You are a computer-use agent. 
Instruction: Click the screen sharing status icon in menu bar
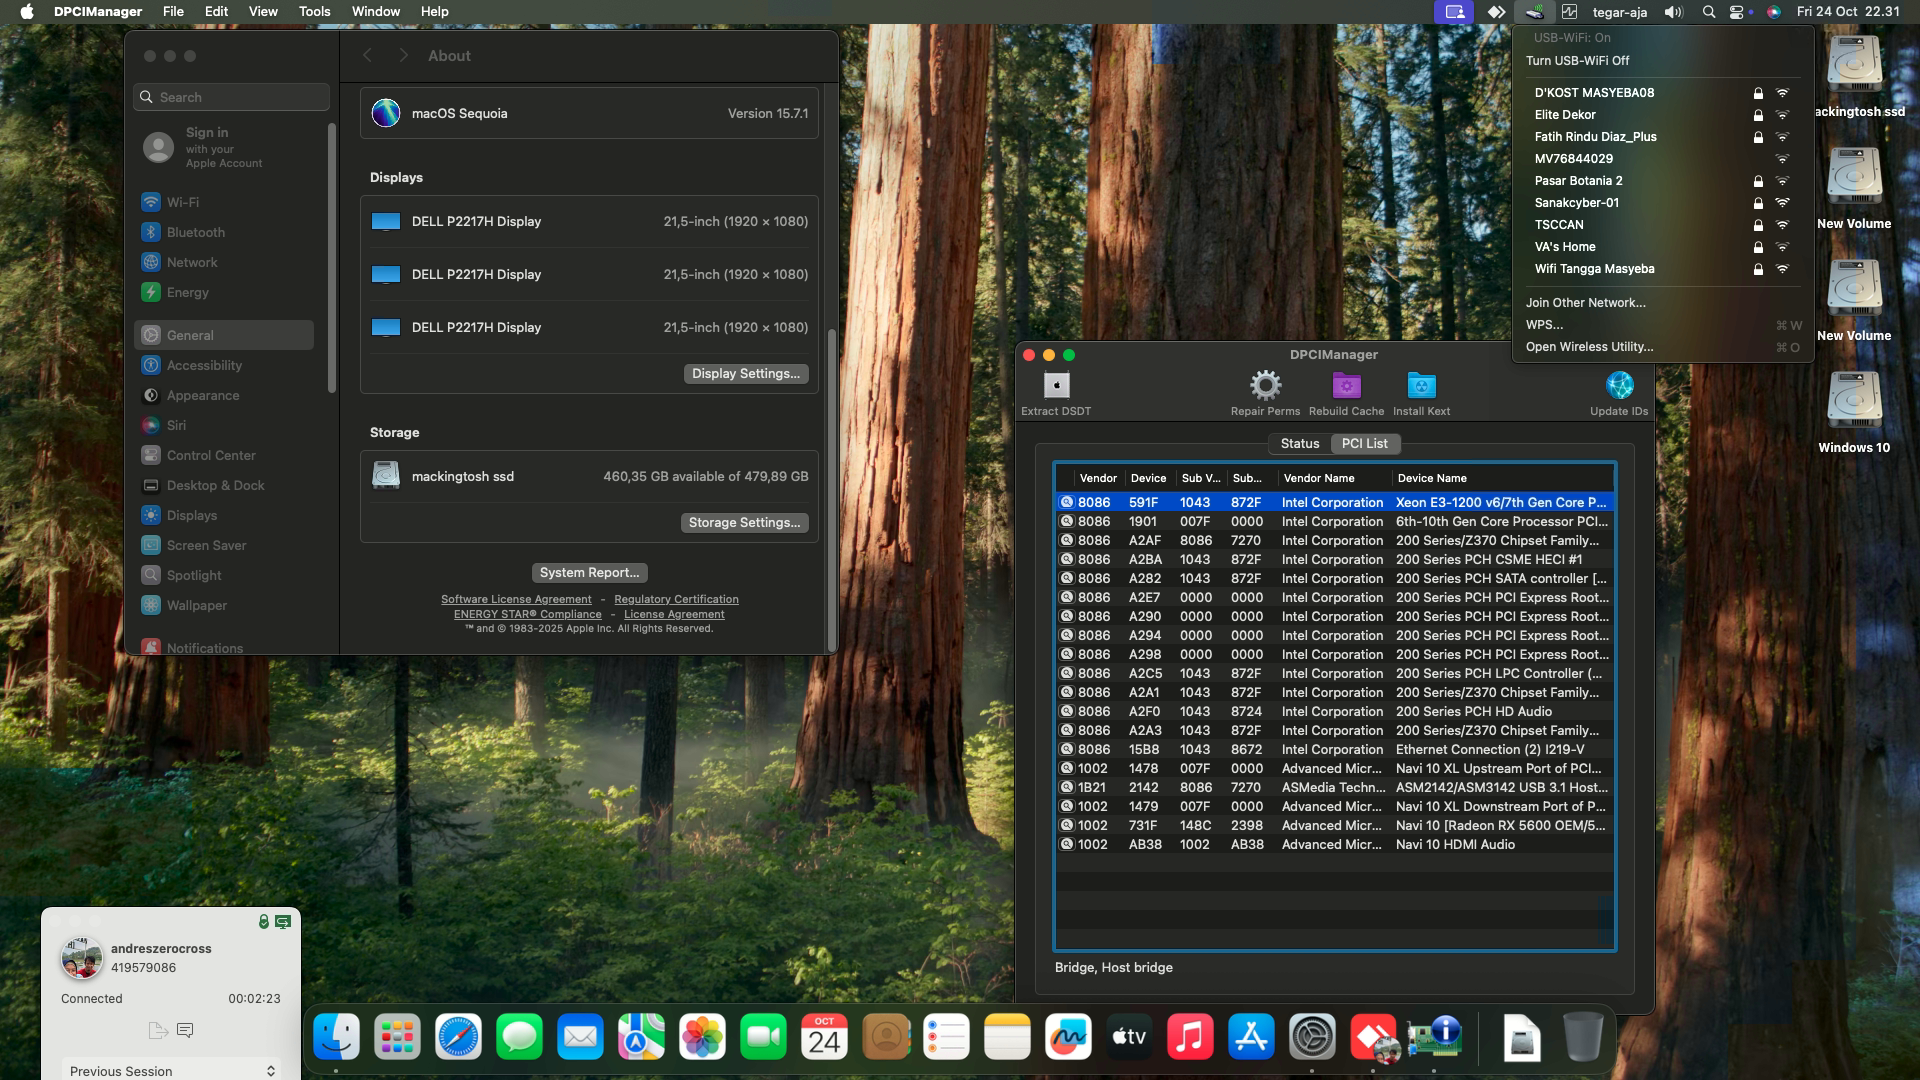(x=1455, y=12)
